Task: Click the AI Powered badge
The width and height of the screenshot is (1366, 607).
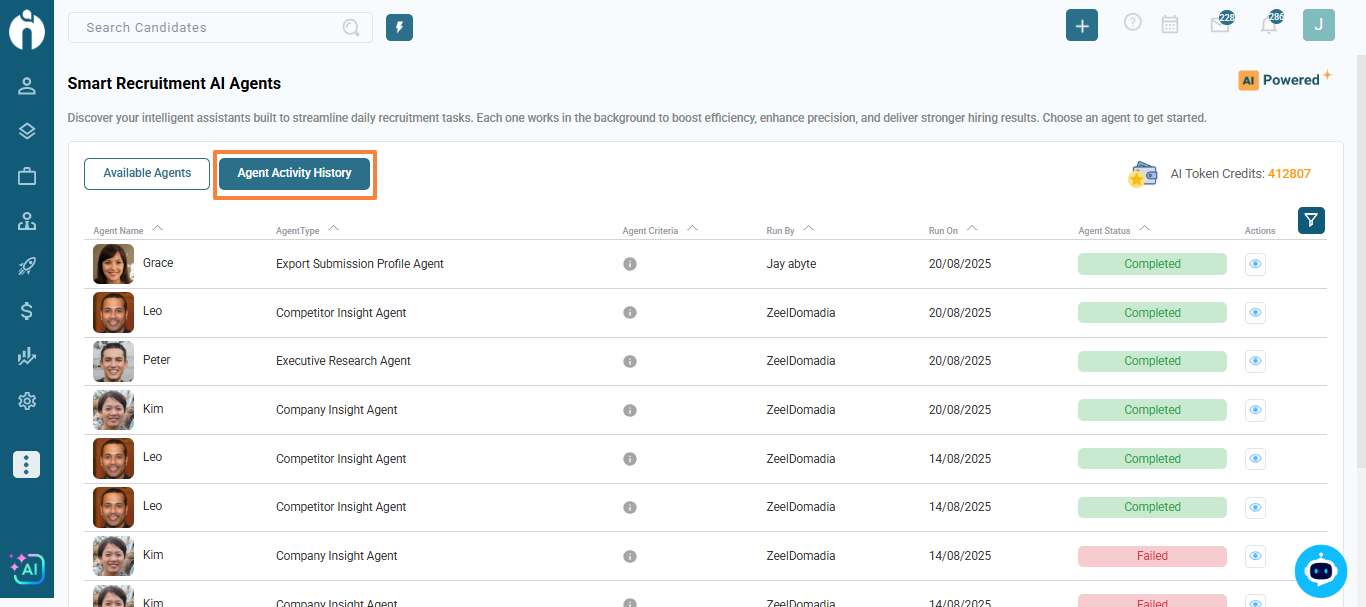Action: pyautogui.click(x=1284, y=79)
